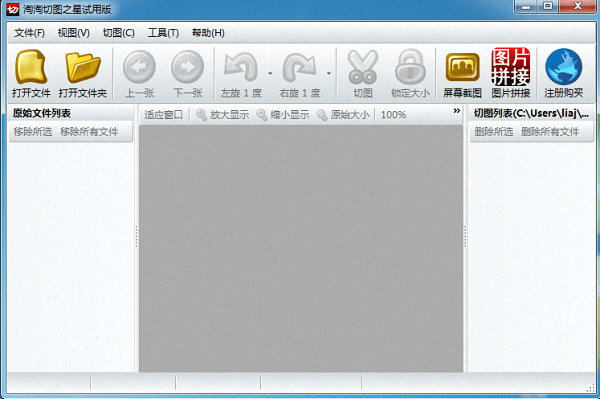Open a folder with 打开文件夹 icon

pyautogui.click(x=83, y=73)
